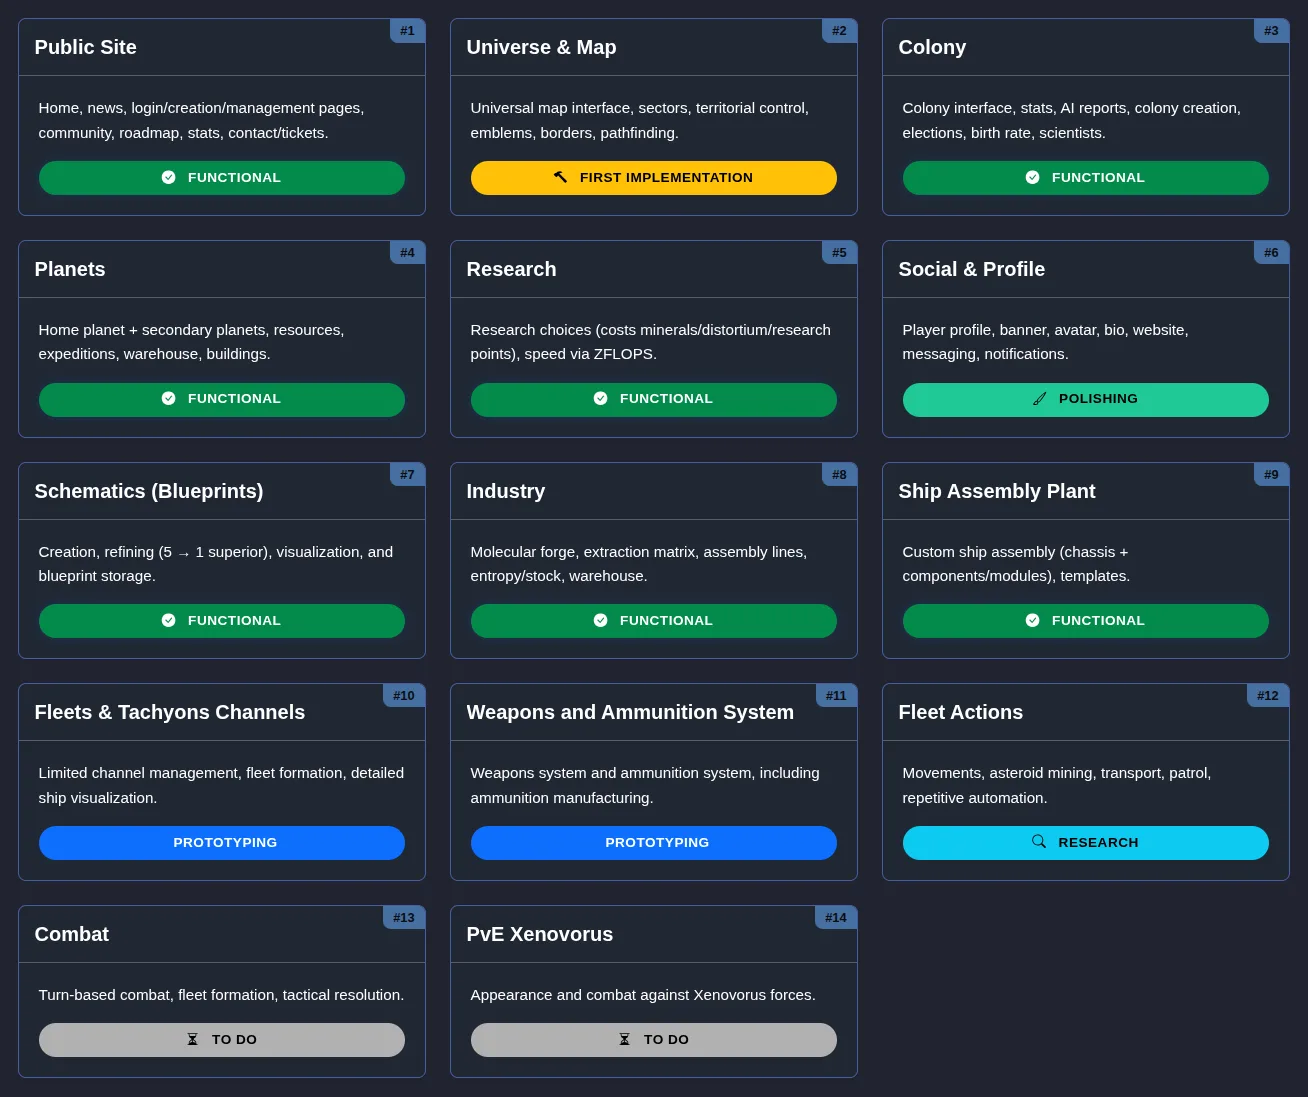Click the checkmark icon in Public Site's status pill
1308x1097 pixels.
[168, 177]
